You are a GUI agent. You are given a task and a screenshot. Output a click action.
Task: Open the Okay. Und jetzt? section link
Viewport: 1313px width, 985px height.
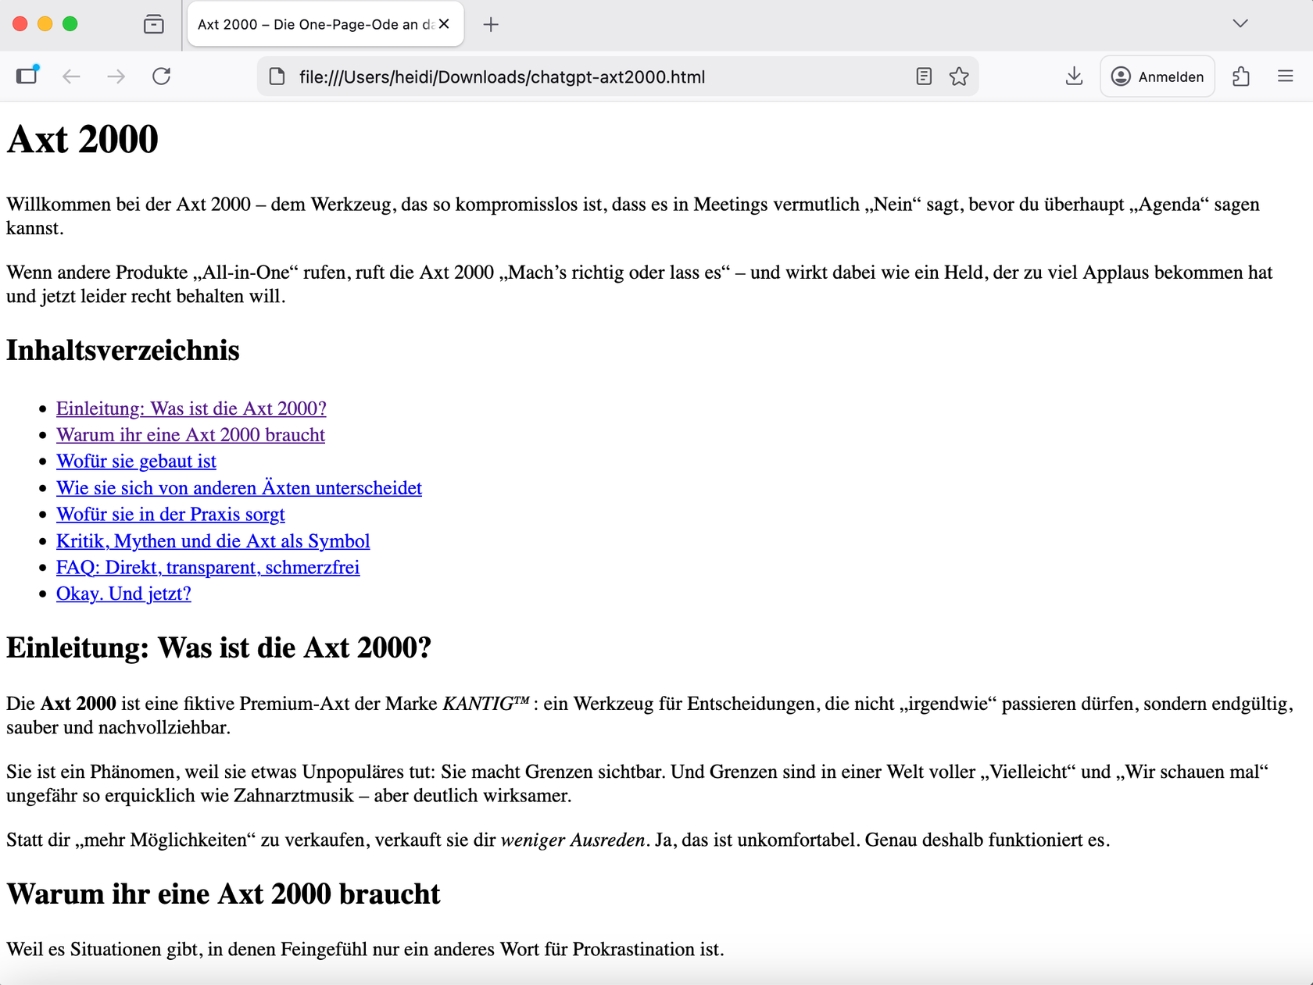[123, 593]
